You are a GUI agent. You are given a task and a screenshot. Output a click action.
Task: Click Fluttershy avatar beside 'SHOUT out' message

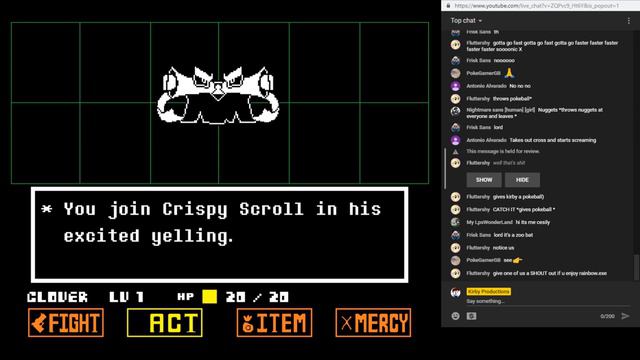[x=456, y=273]
